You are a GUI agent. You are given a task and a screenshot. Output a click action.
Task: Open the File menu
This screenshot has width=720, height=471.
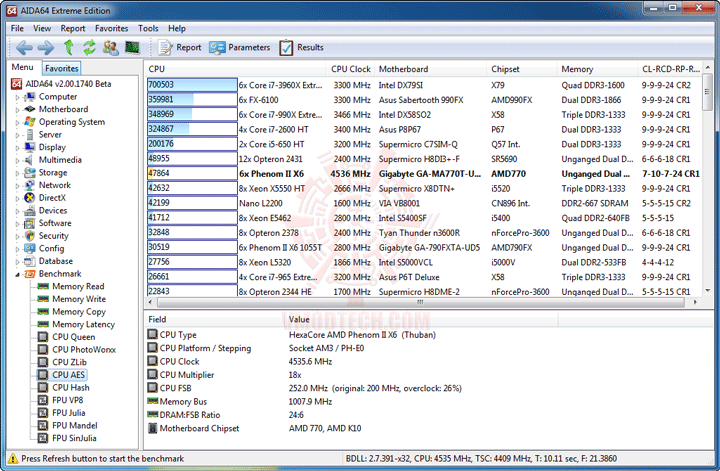17,28
